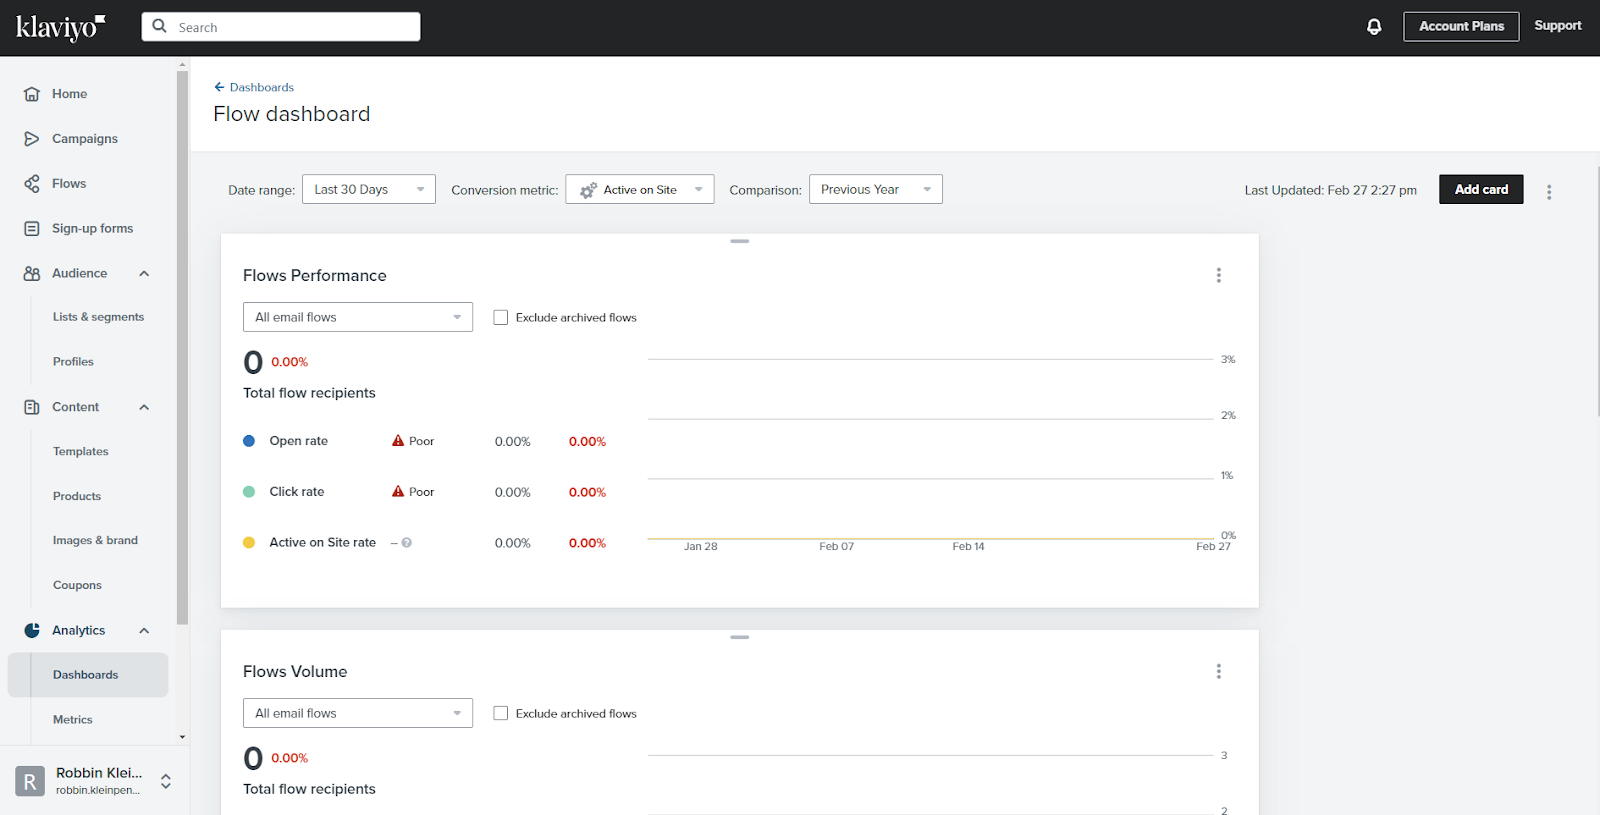Click the back arrow beside Dashboards

(x=219, y=87)
